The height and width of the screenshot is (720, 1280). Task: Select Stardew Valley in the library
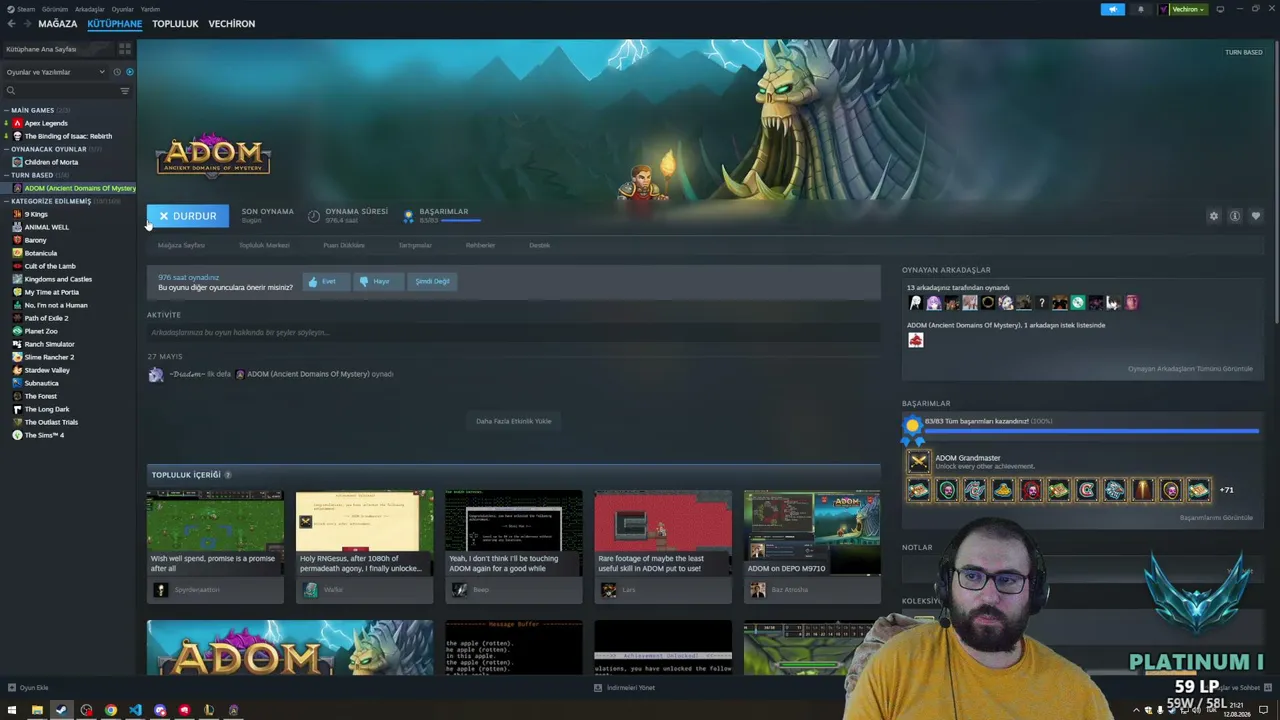pyautogui.click(x=47, y=370)
